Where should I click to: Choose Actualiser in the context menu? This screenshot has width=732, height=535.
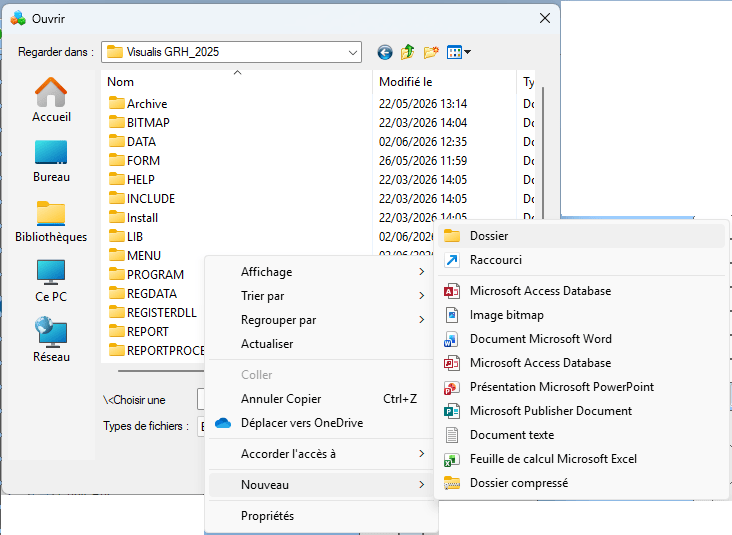tap(322, 344)
